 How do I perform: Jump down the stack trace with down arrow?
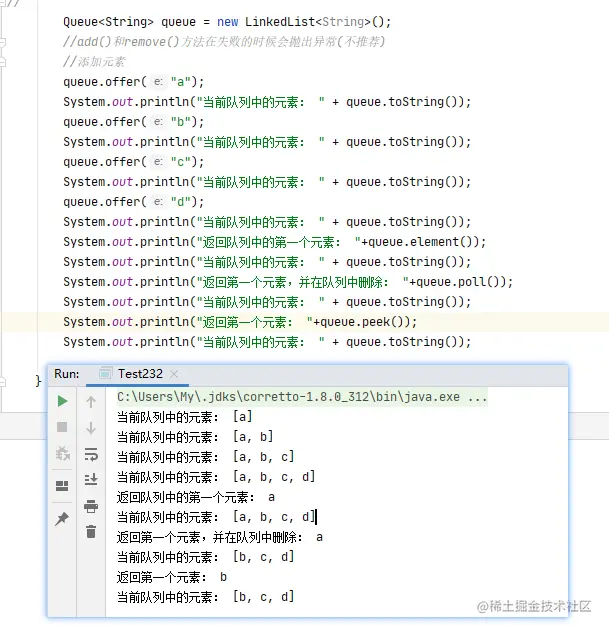91,428
